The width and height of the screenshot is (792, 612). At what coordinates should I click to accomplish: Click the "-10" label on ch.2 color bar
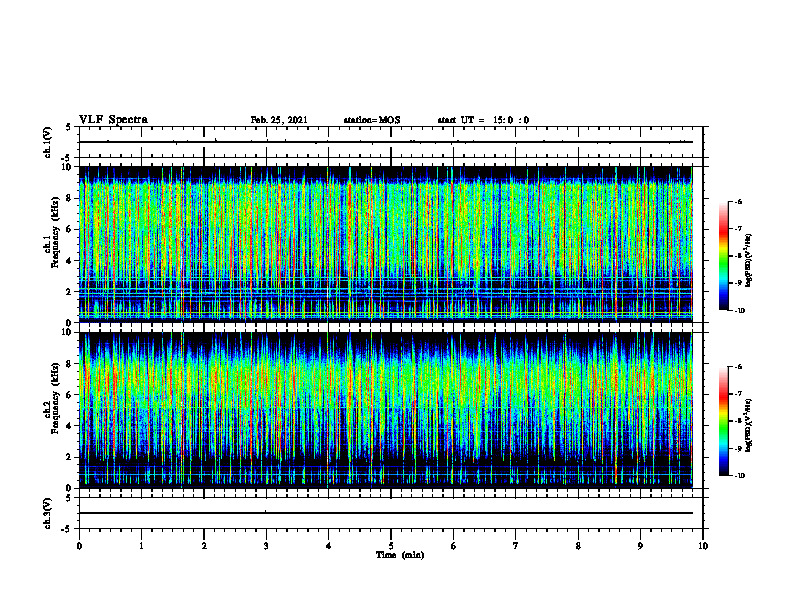pos(739,476)
